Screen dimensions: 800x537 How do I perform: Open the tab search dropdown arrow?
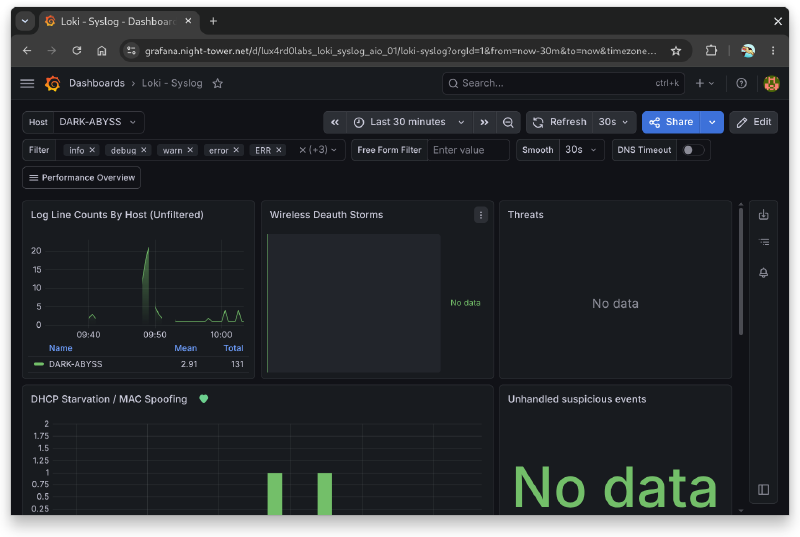coord(25,21)
